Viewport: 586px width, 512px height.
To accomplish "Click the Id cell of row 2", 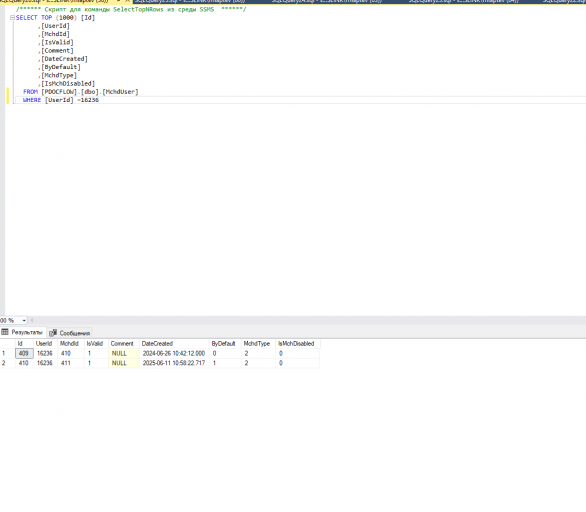I will click(24, 363).
